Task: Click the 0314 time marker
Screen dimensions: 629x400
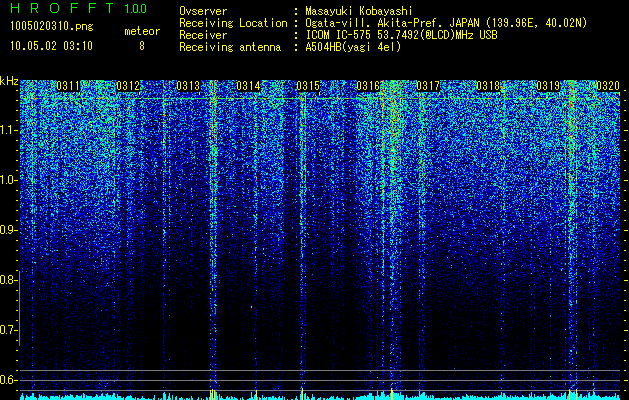Action: (x=248, y=86)
